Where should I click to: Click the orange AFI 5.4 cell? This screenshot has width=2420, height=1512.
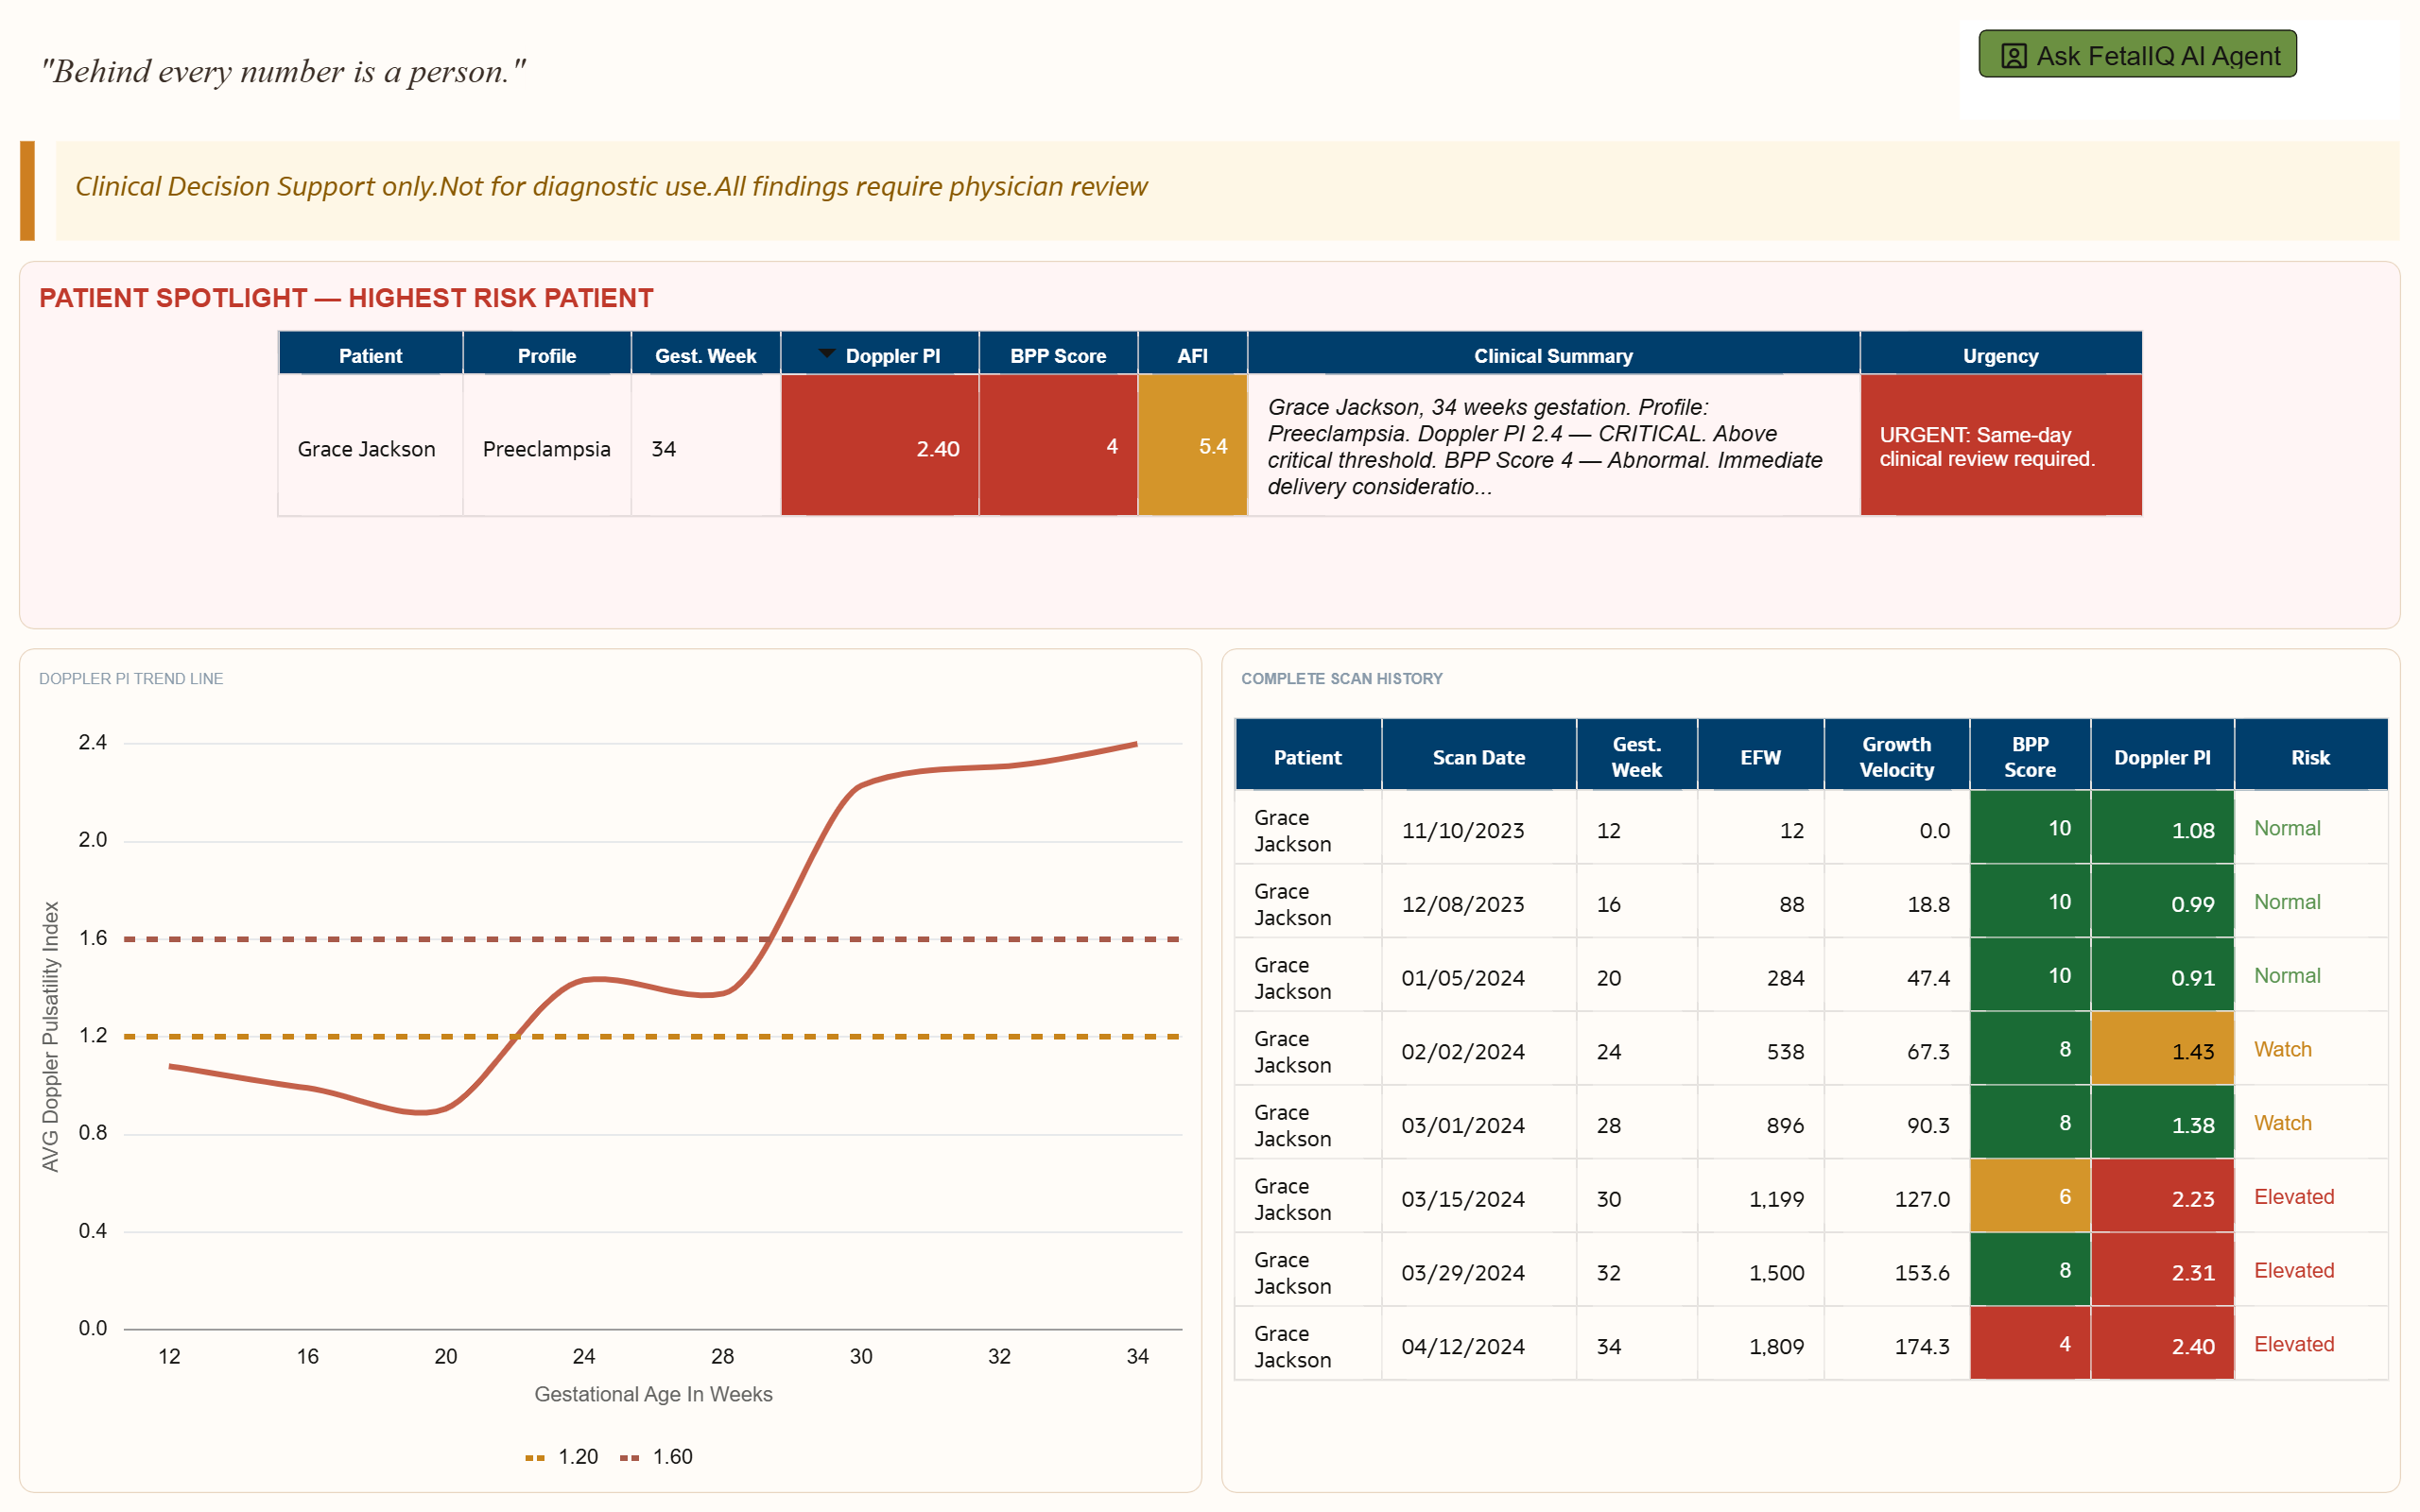coord(1192,447)
